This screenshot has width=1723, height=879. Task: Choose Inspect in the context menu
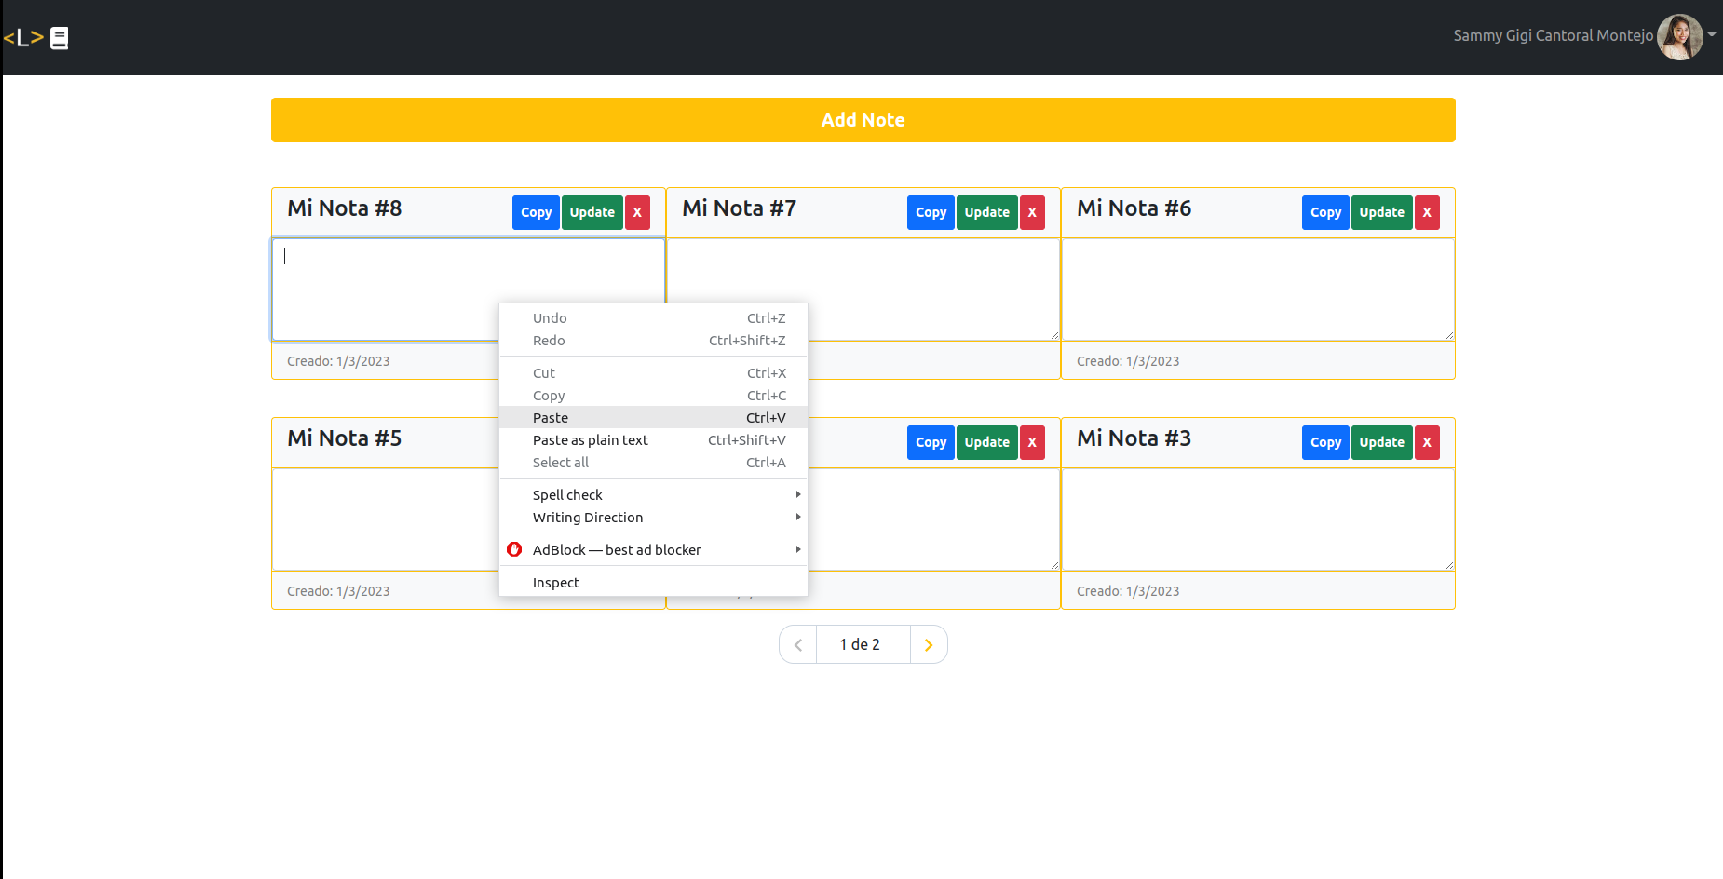coord(653,582)
